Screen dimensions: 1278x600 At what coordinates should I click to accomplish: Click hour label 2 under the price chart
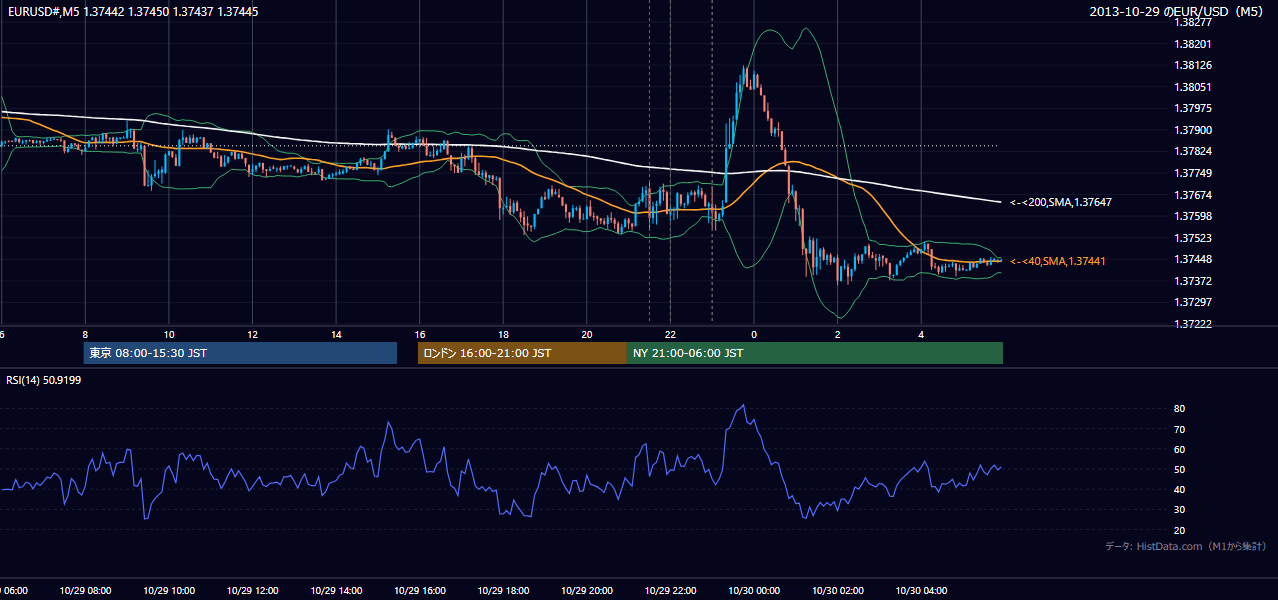tap(837, 334)
